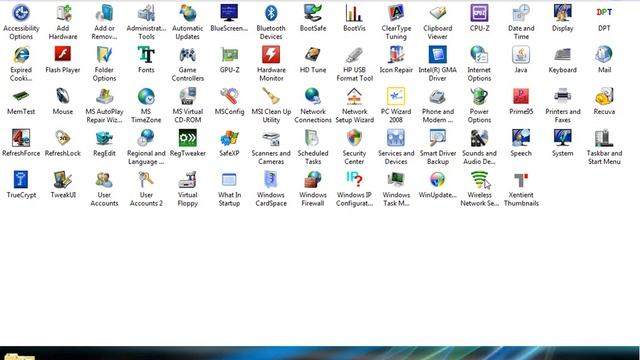Open Add Hardware wizard icon

pos(63,13)
